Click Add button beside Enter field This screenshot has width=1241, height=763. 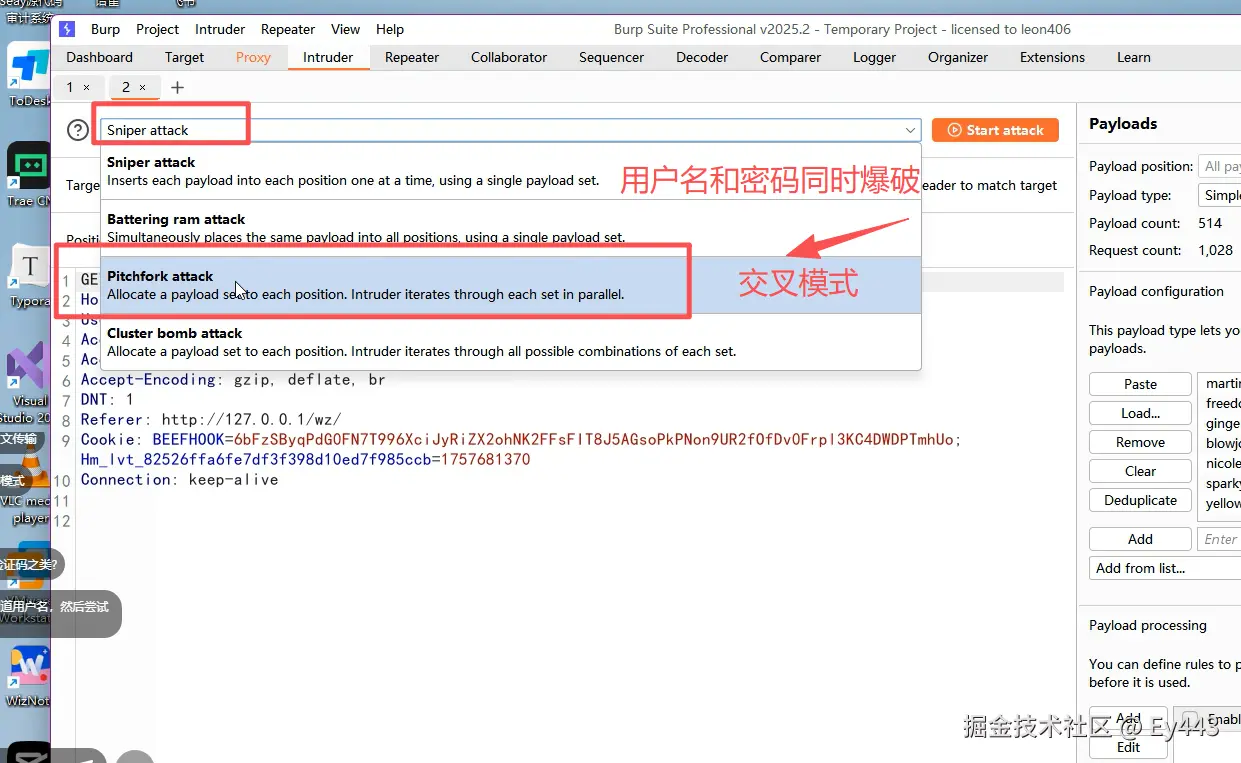pos(1140,539)
